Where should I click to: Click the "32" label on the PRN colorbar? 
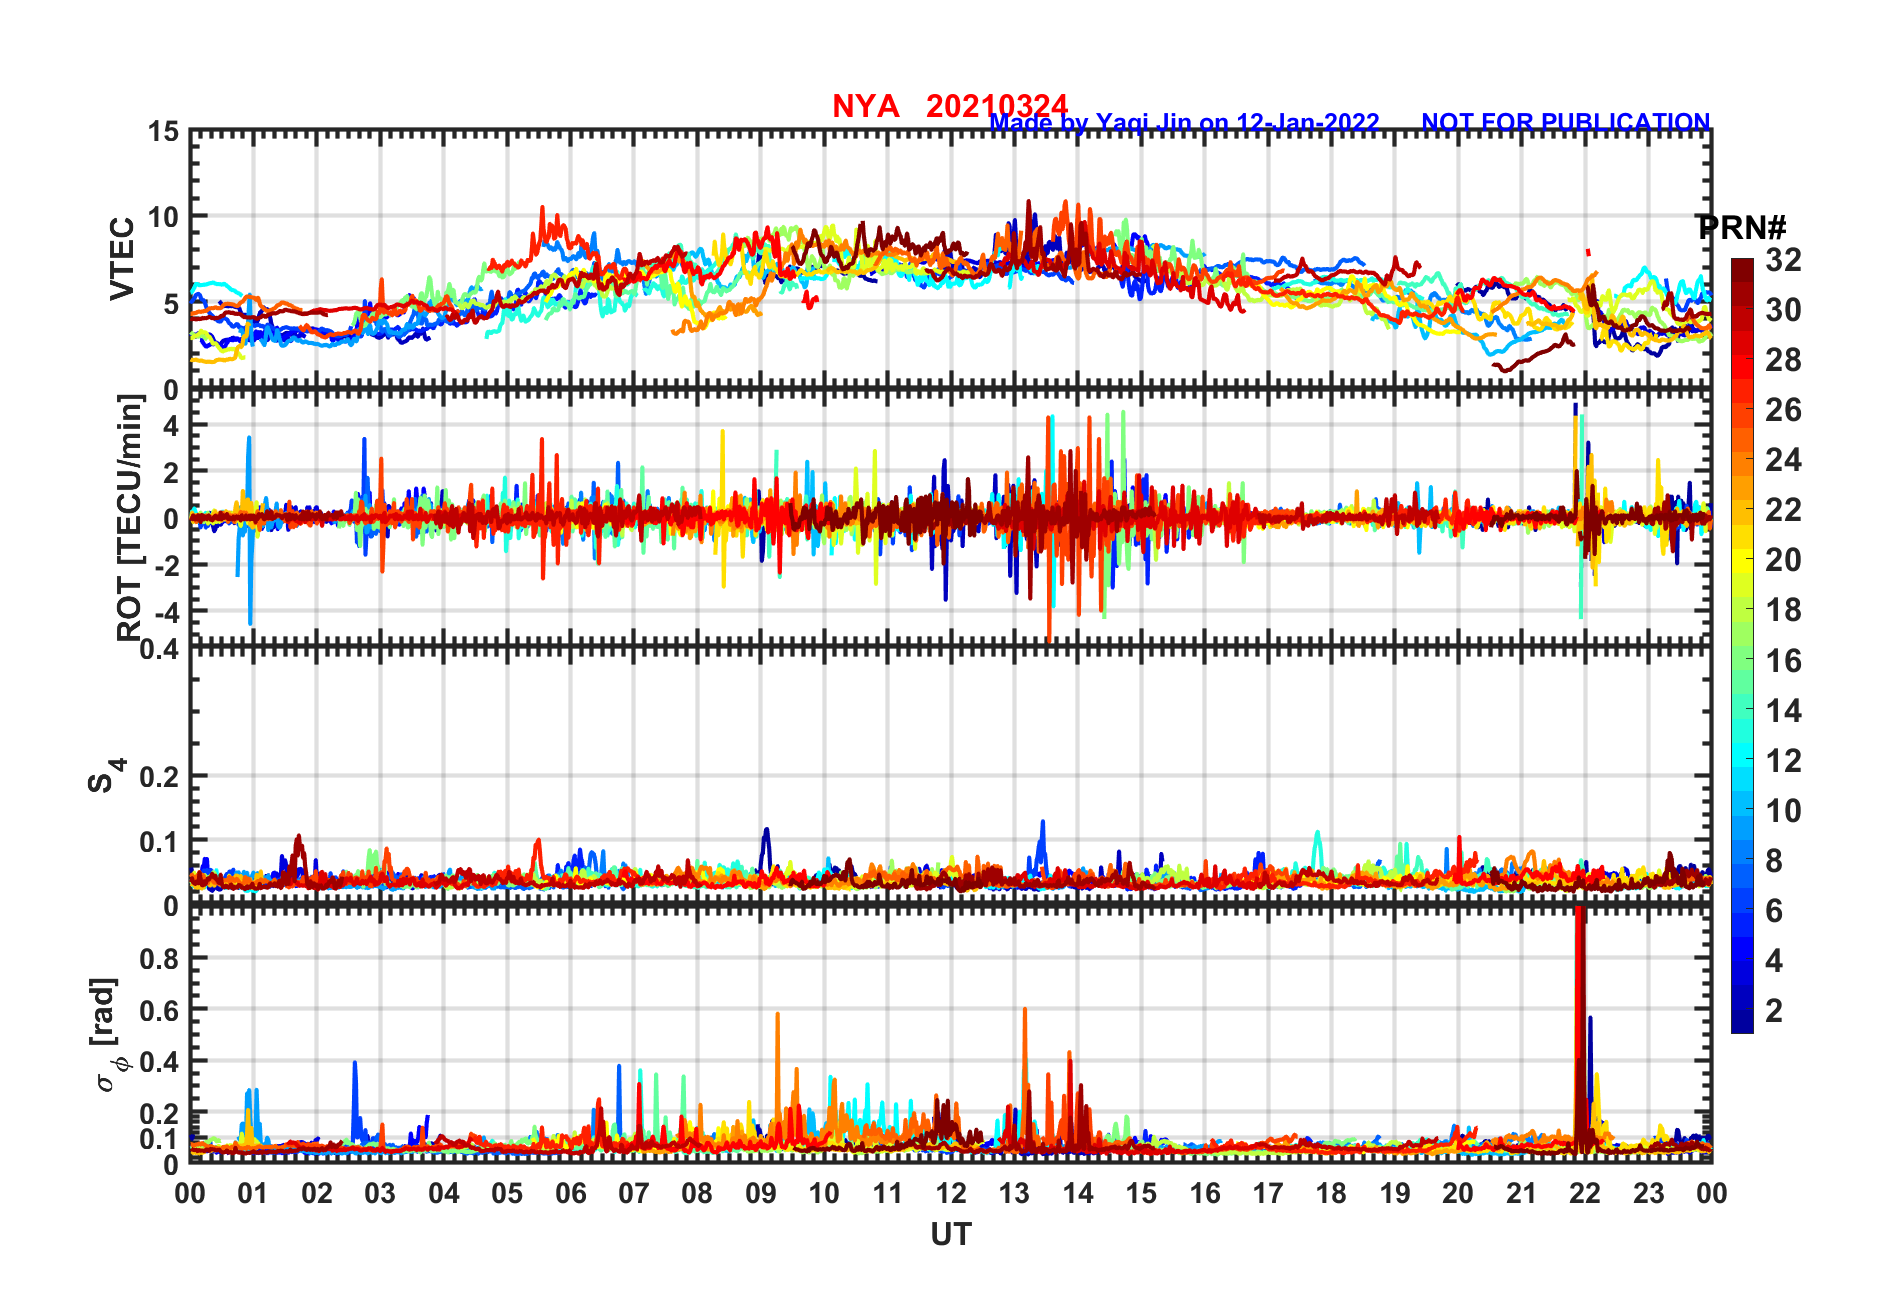pyautogui.click(x=1783, y=260)
